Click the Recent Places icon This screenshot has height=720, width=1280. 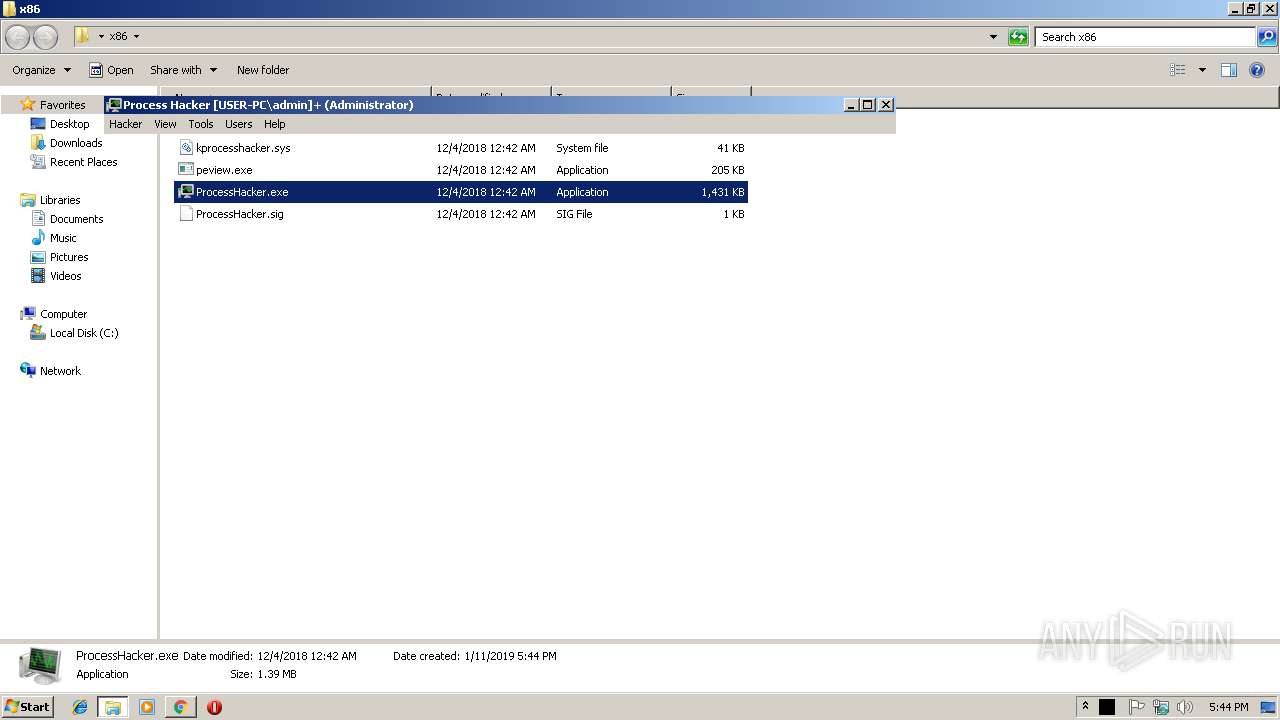(x=38, y=162)
